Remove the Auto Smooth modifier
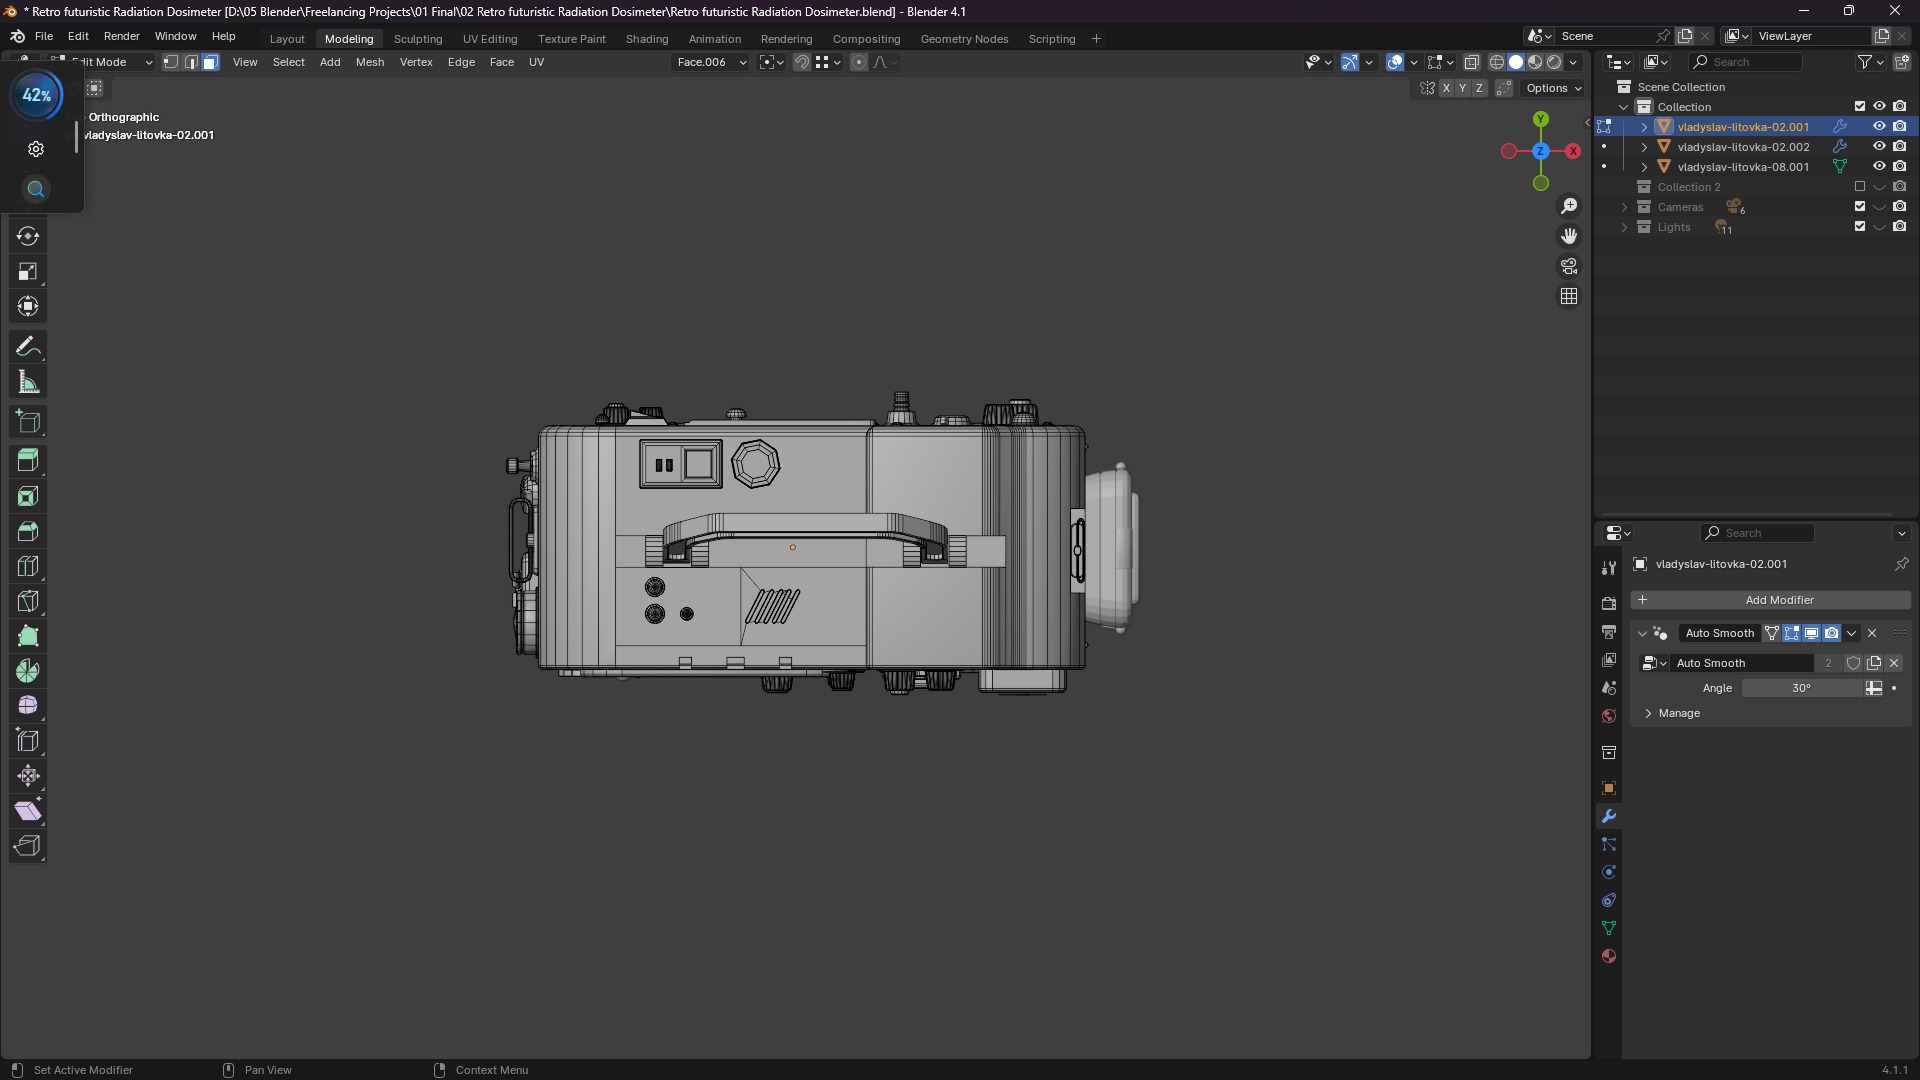1920x1080 pixels. 1872,633
